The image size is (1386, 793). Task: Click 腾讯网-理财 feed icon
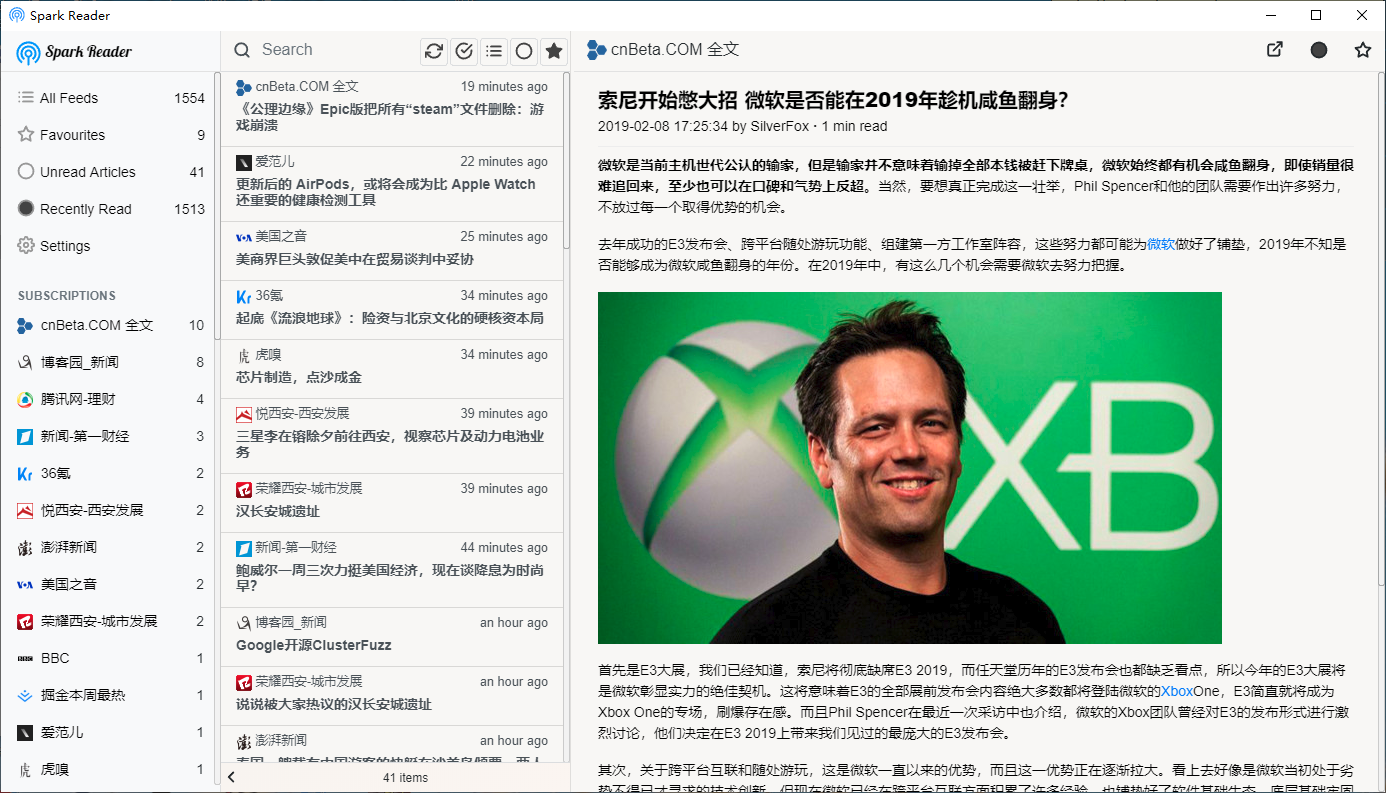[25, 399]
